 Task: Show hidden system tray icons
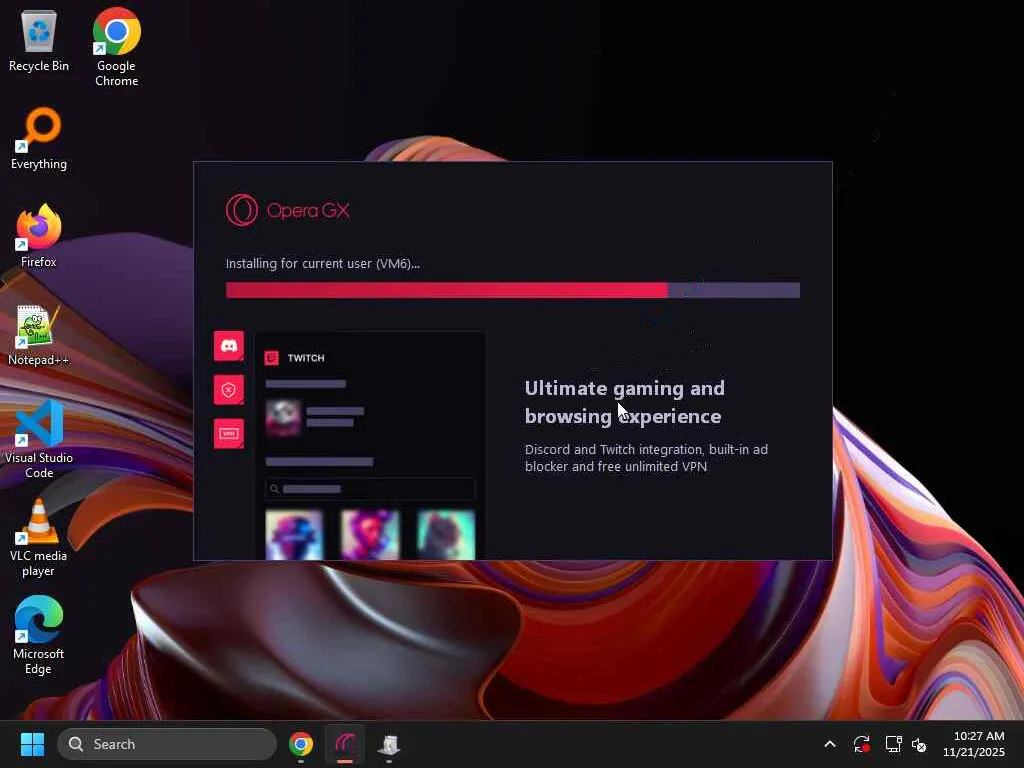tap(830, 744)
